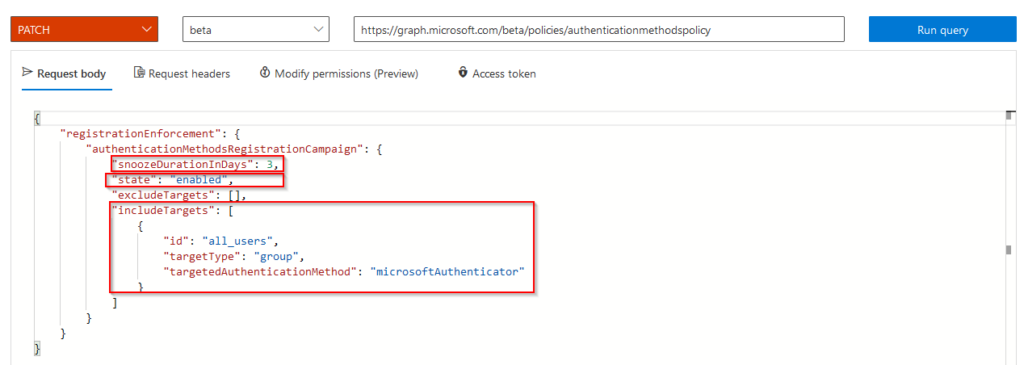Click the Request headers document icon
This screenshot has width=1024, height=365.
point(138,72)
